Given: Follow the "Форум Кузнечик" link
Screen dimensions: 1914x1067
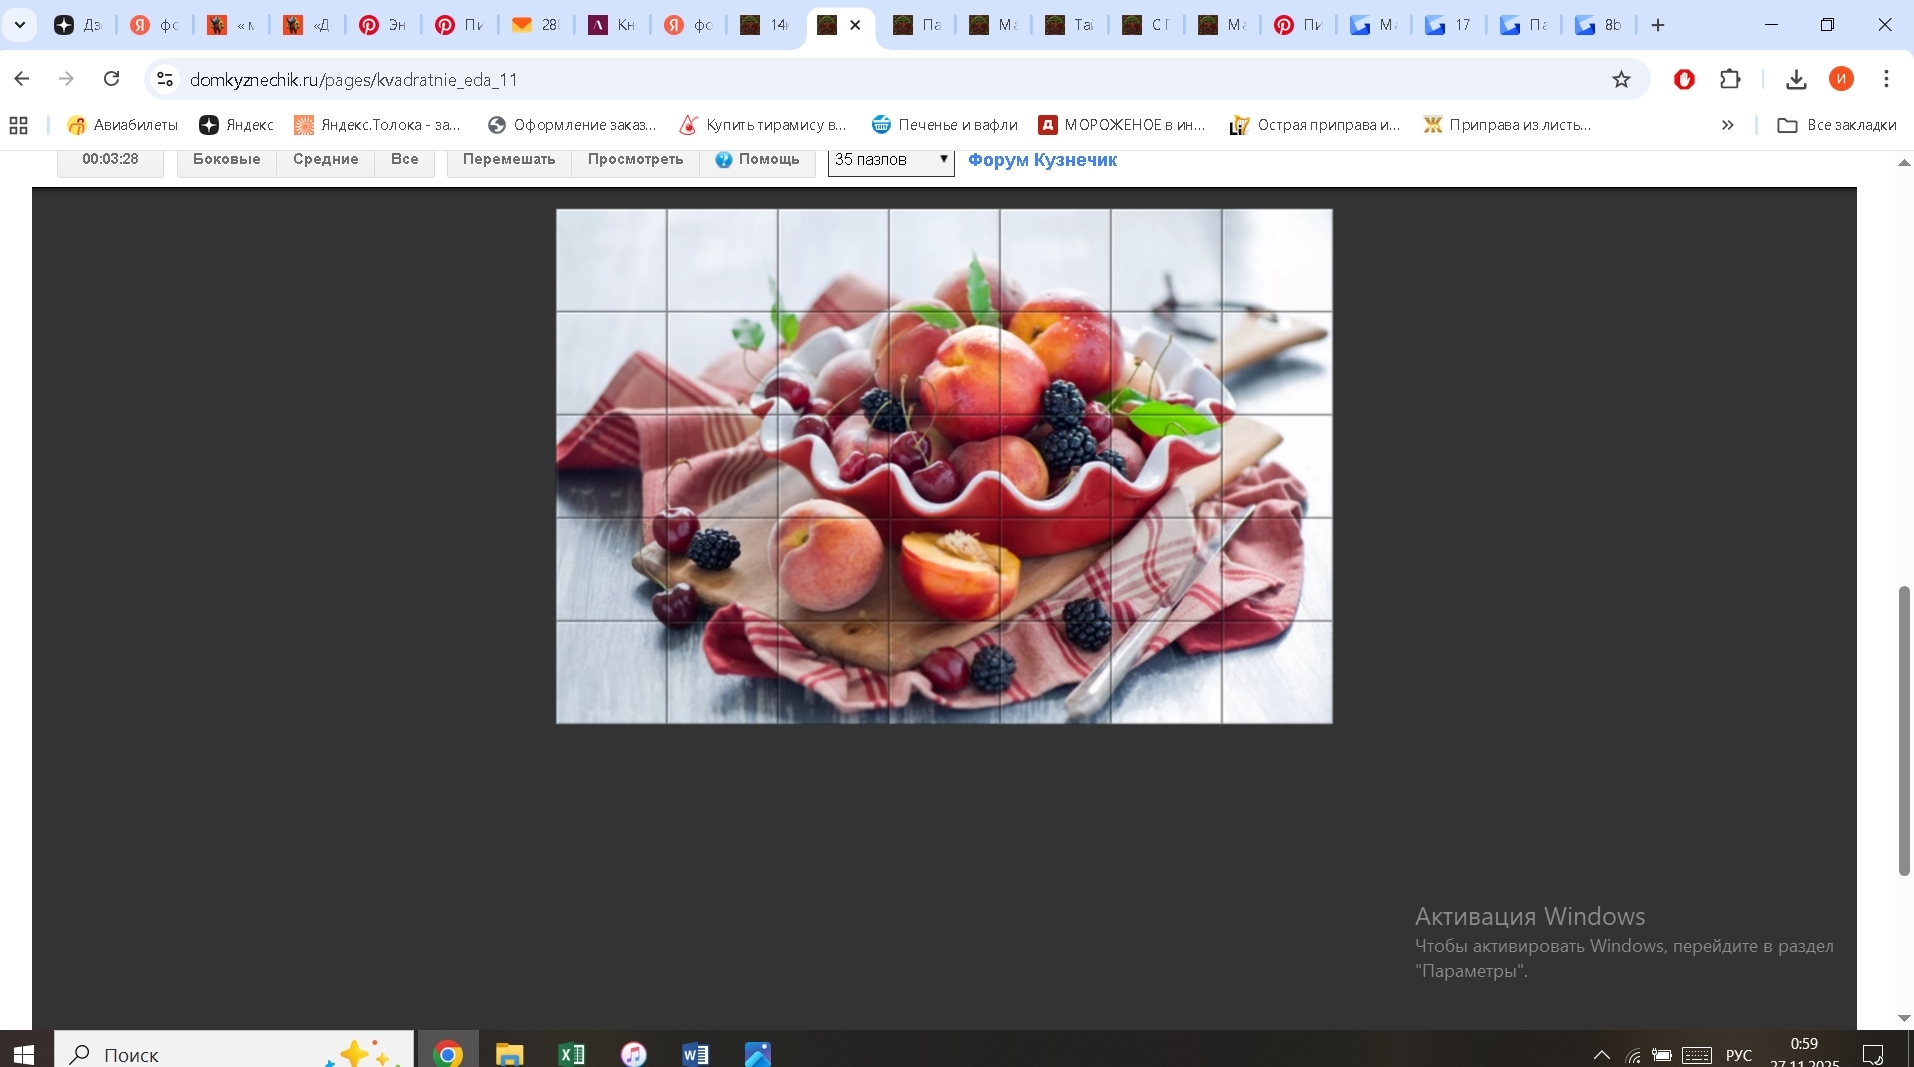Looking at the screenshot, I should (x=1042, y=160).
